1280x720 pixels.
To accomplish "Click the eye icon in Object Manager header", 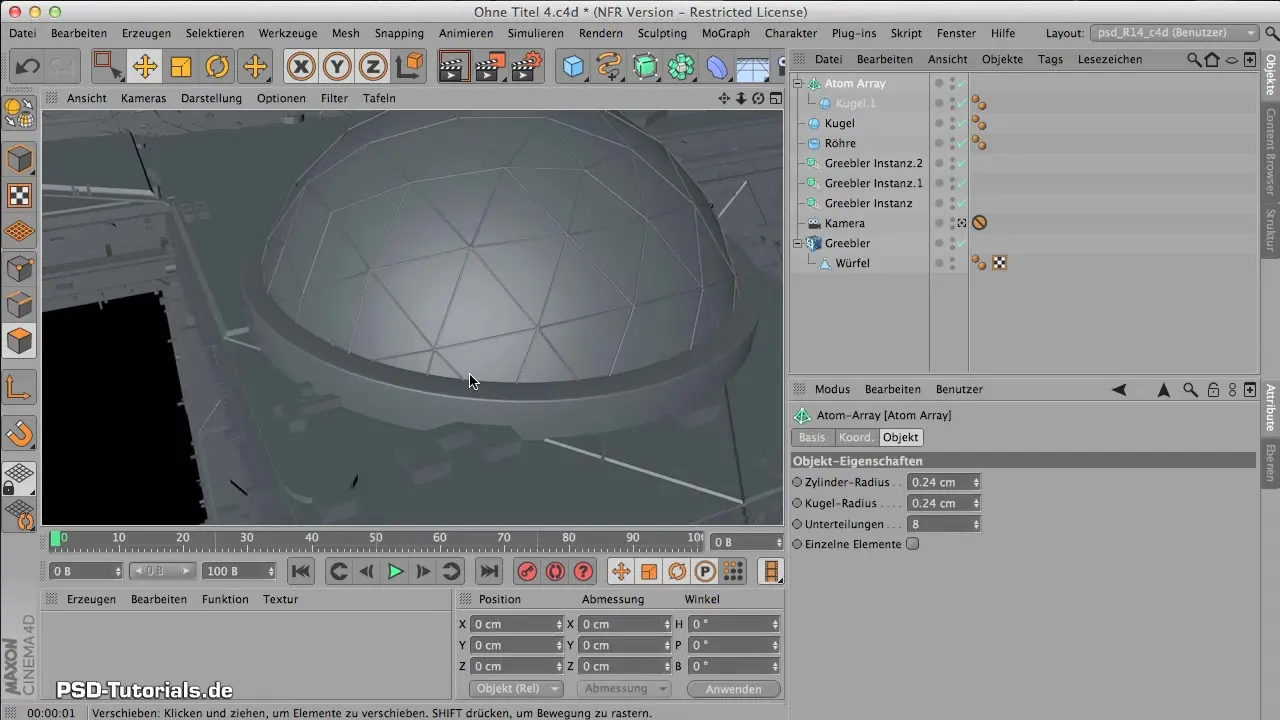I will pyautogui.click(x=1232, y=59).
